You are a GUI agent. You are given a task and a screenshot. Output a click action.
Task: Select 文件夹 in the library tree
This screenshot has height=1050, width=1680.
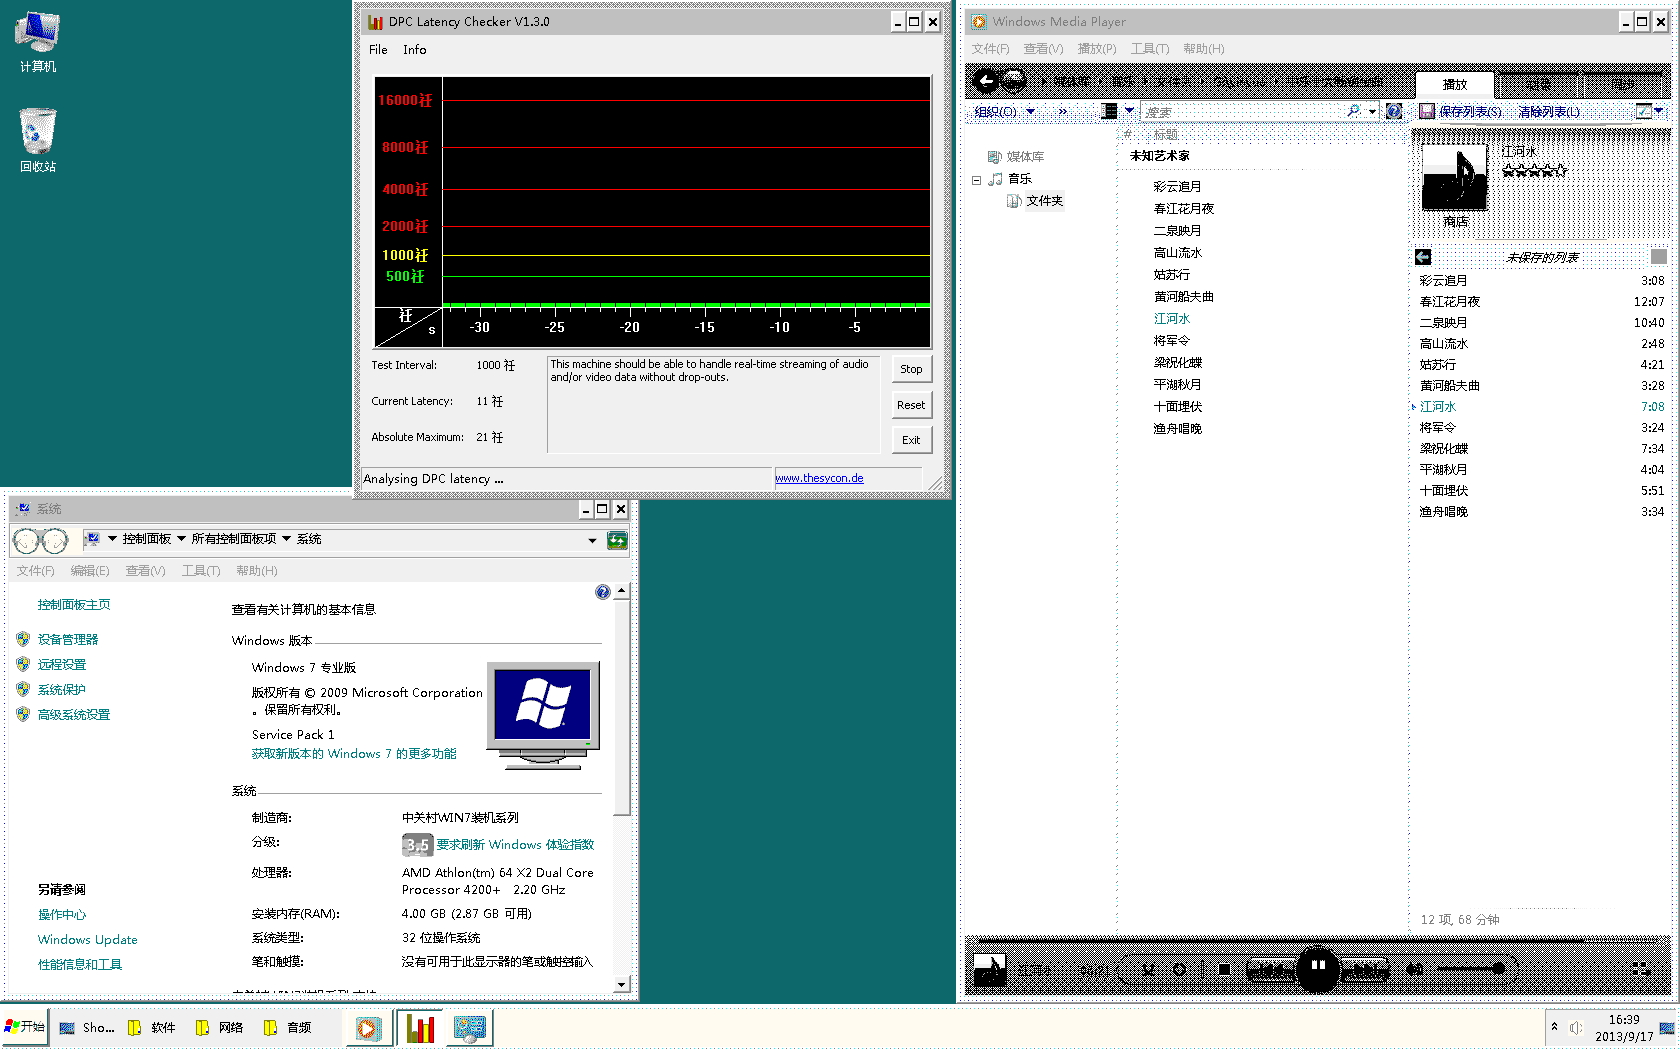coord(1044,201)
